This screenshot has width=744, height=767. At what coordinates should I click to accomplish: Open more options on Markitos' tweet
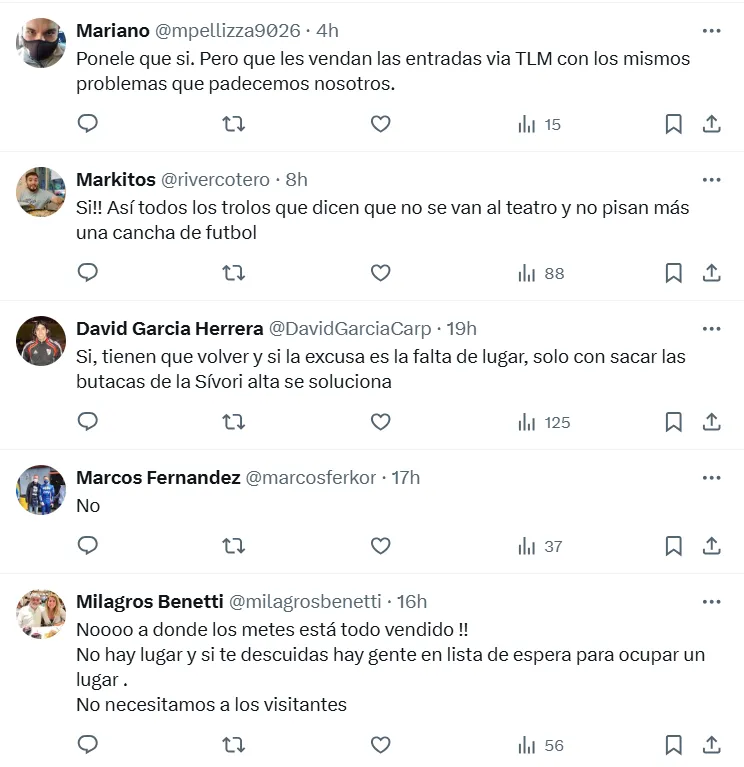click(711, 180)
